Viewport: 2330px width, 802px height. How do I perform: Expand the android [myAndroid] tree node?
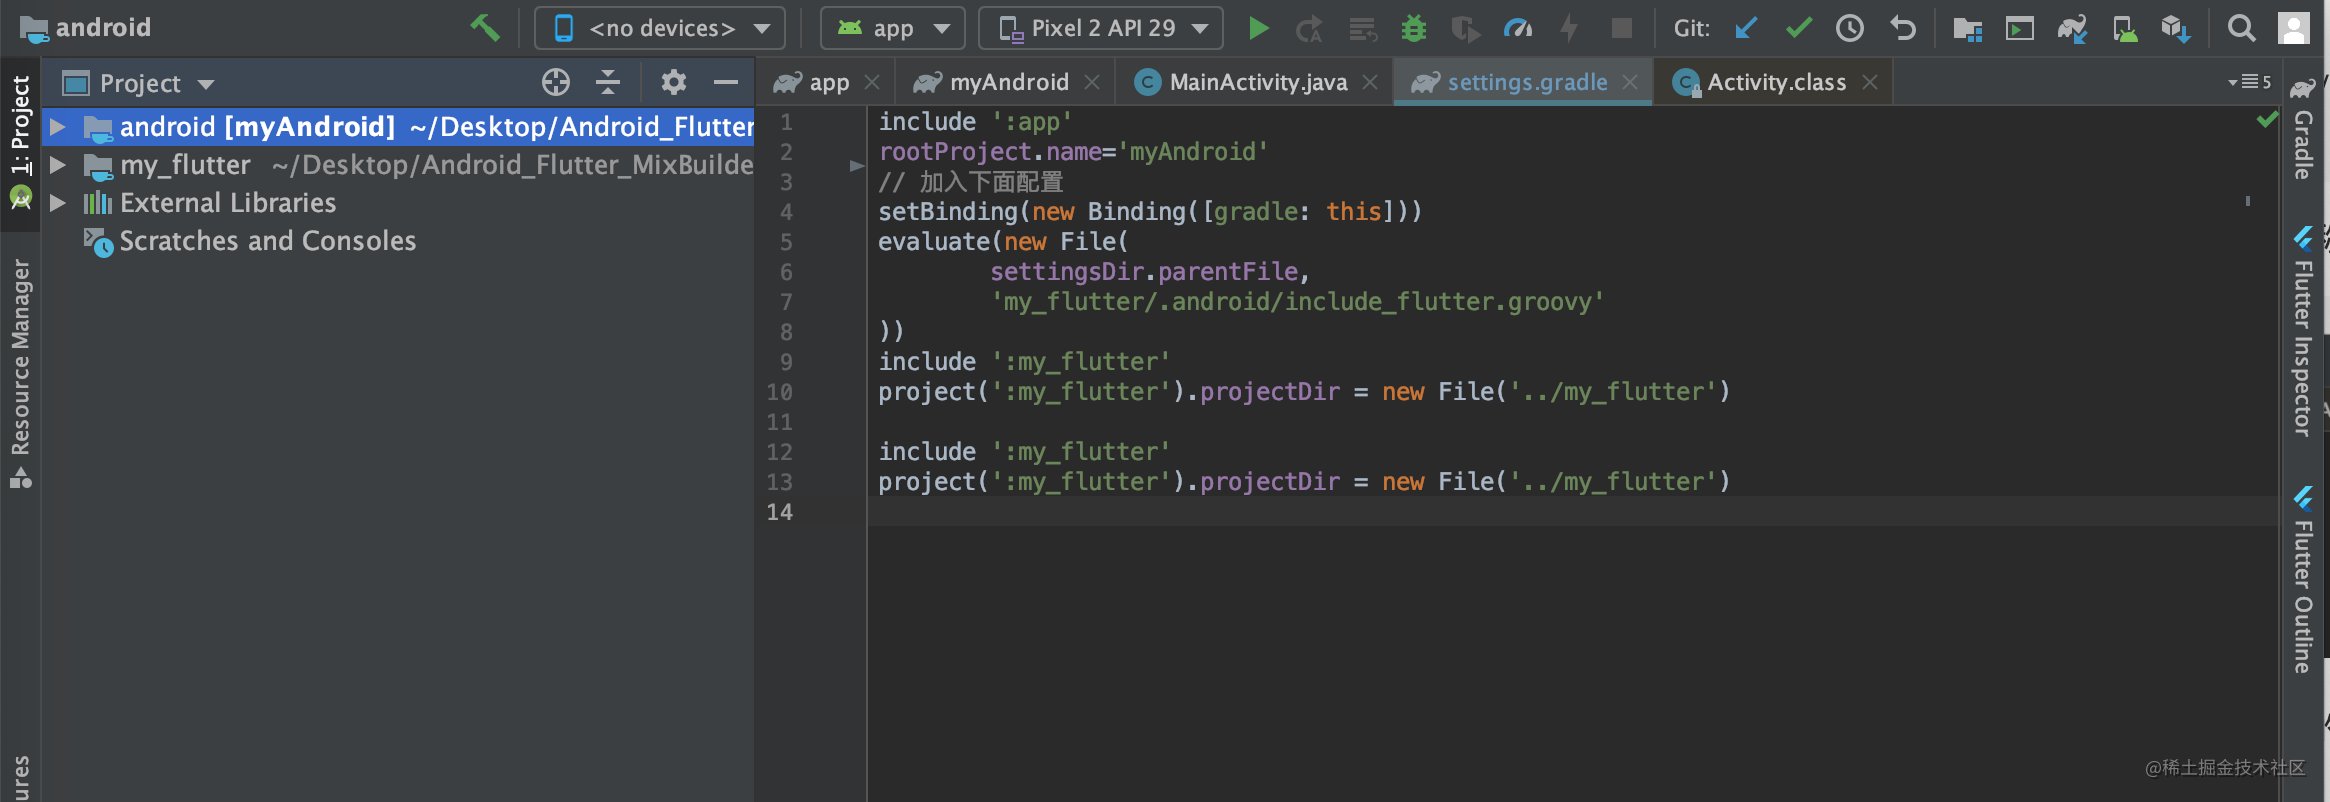58,127
